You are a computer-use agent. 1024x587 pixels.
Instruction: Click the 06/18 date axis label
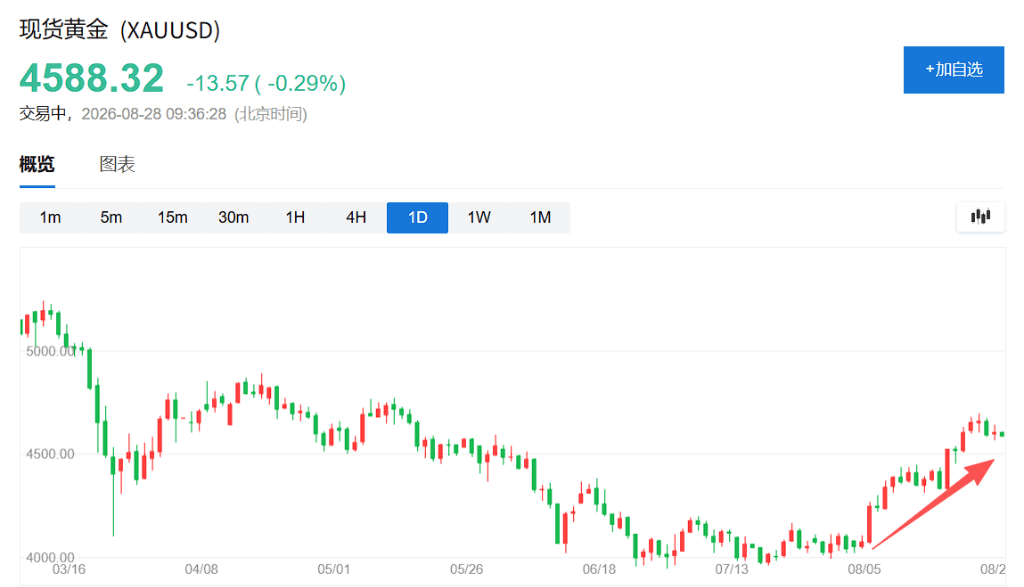coord(599,569)
